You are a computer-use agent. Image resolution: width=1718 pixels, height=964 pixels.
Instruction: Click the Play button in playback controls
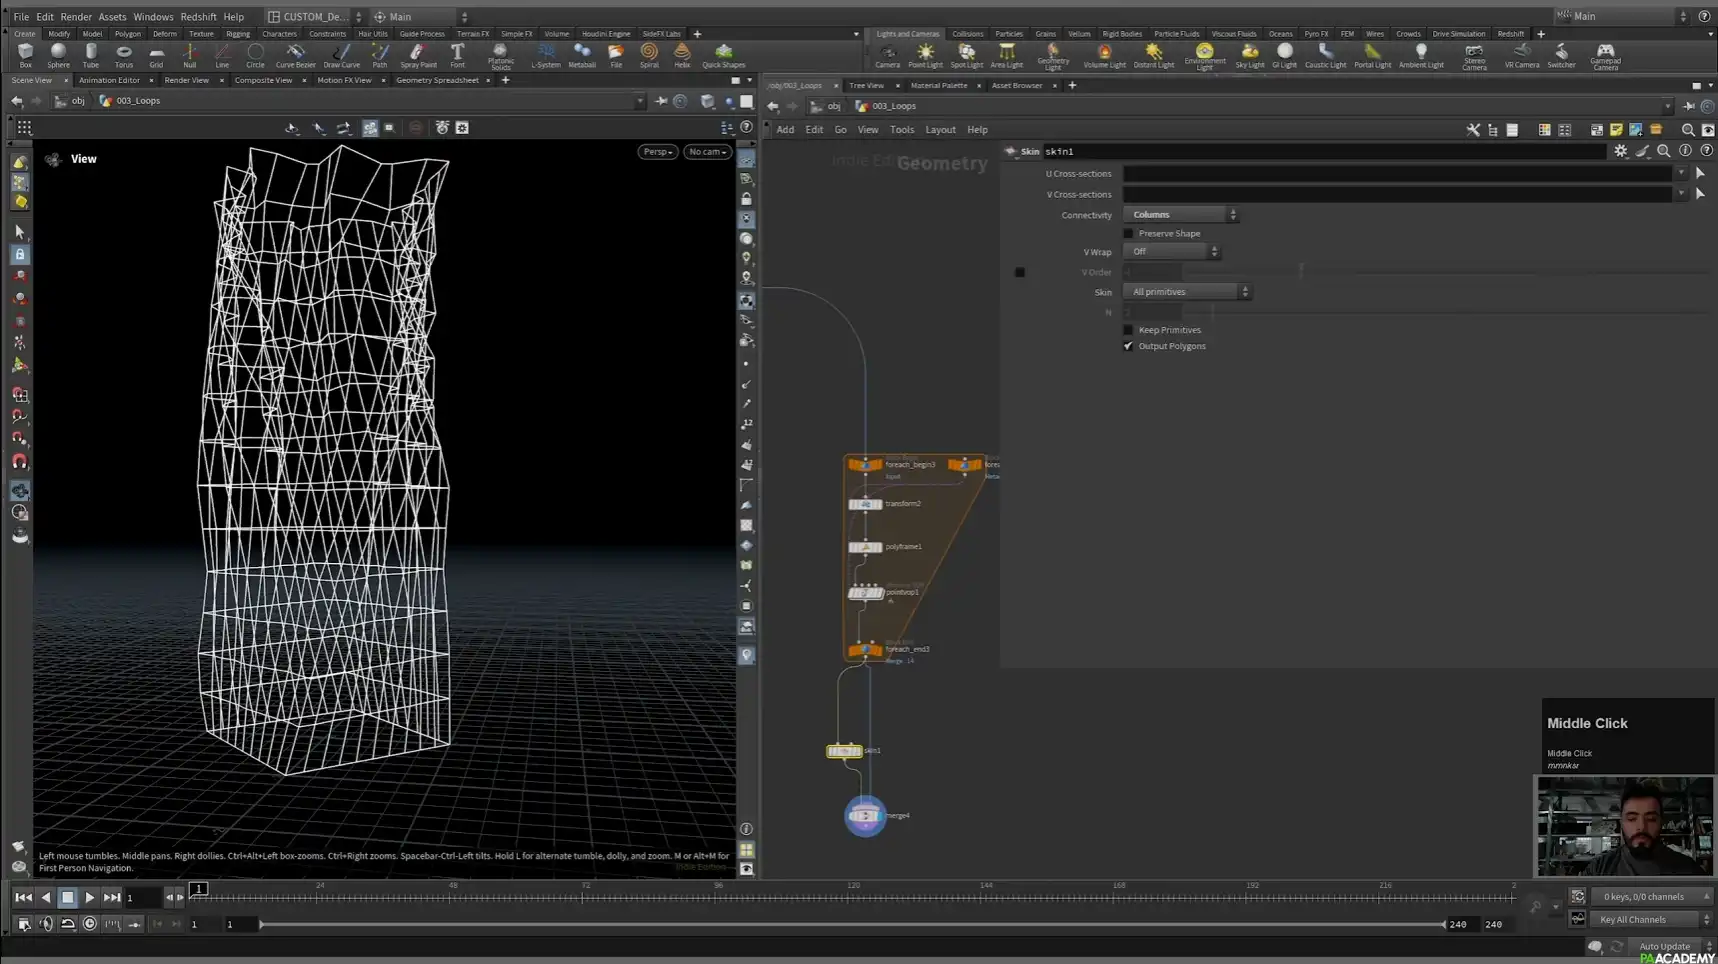tap(89, 897)
